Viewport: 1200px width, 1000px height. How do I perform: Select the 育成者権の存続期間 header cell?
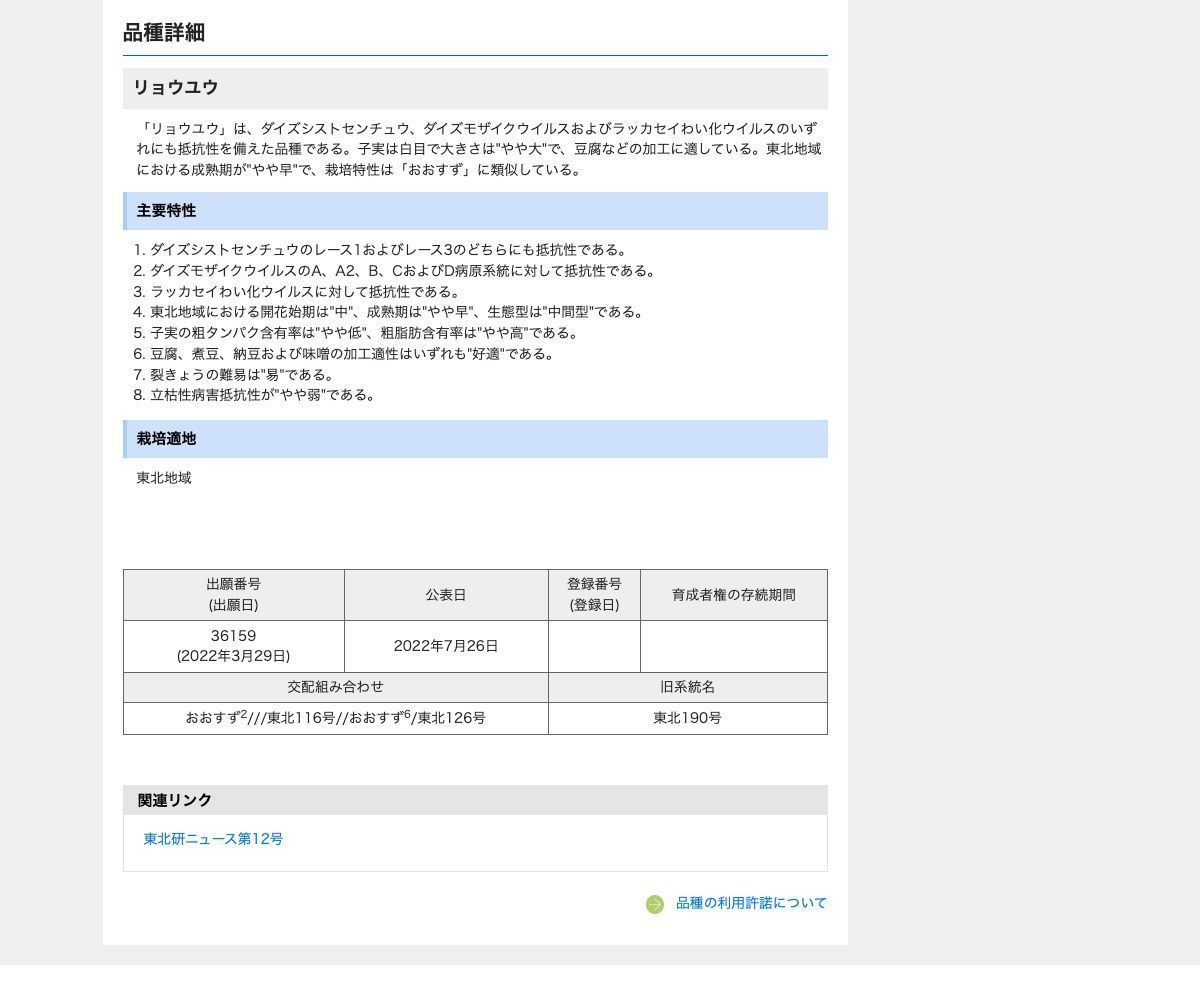click(733, 595)
